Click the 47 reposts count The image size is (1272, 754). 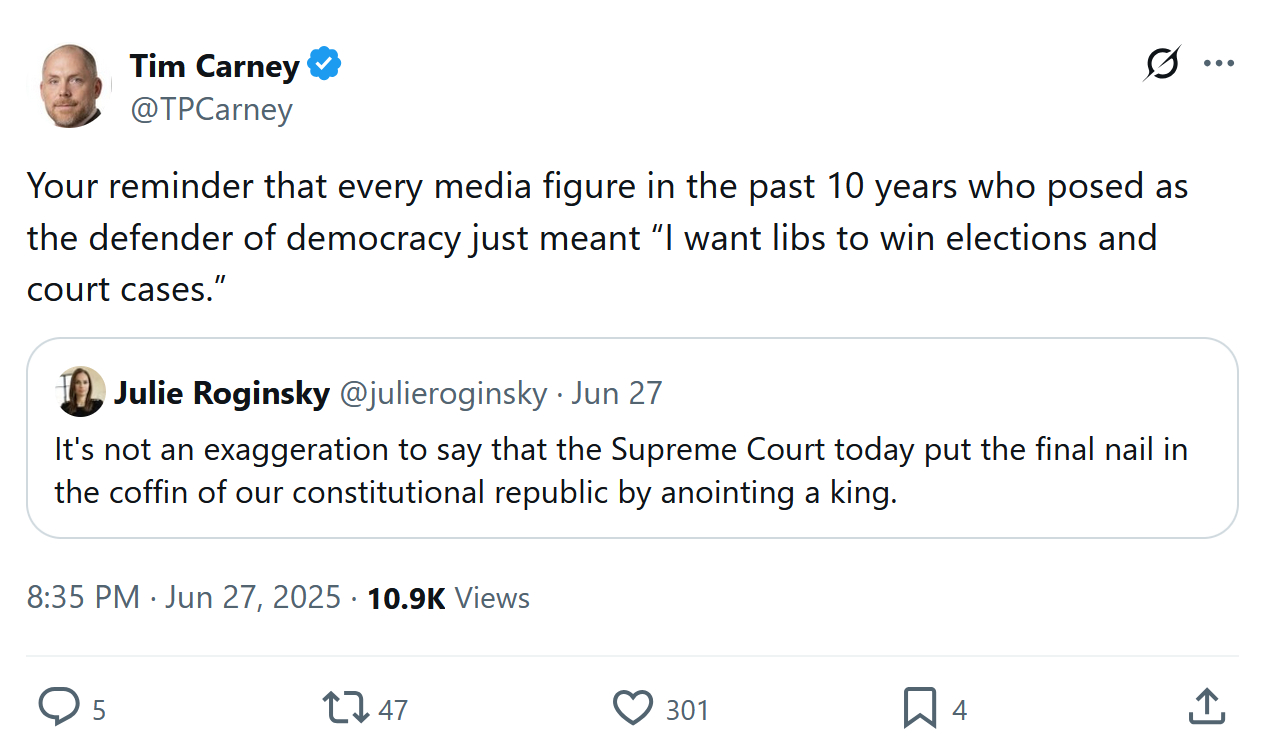pyautogui.click(x=393, y=710)
